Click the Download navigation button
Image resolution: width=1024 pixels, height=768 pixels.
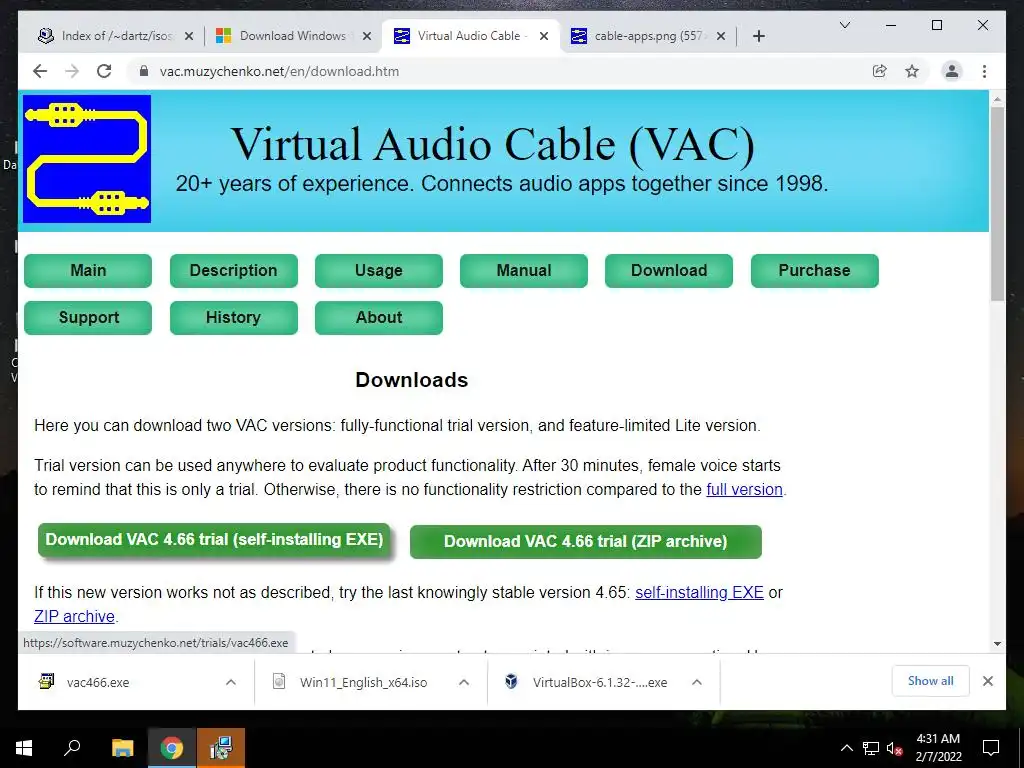tap(669, 270)
